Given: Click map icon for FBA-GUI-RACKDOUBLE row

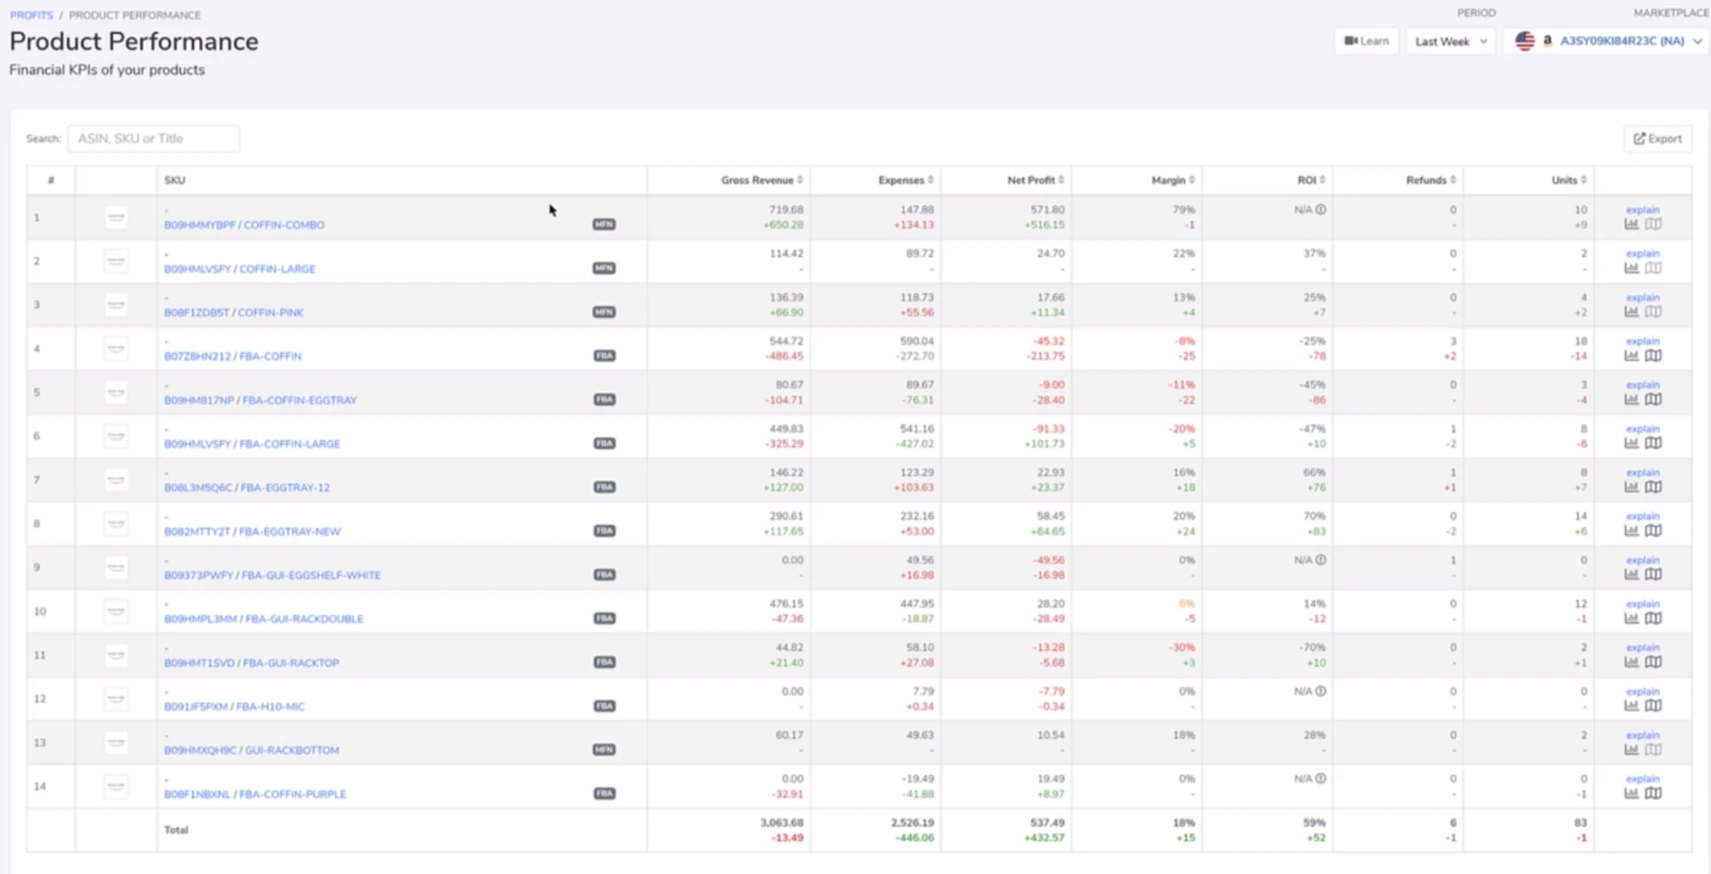Looking at the screenshot, I should click(1653, 618).
